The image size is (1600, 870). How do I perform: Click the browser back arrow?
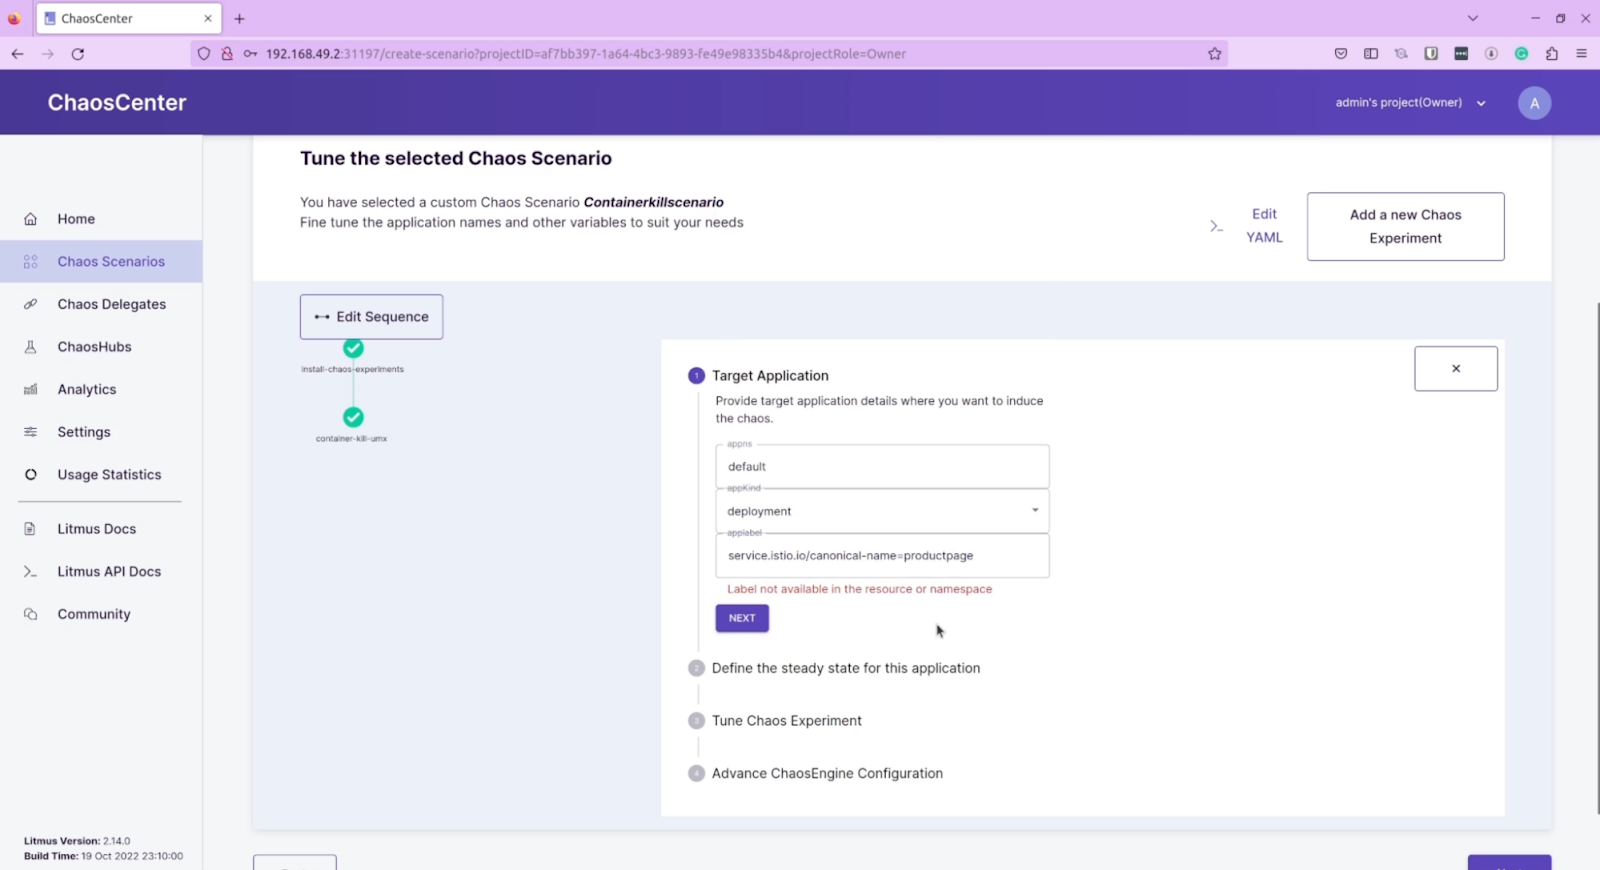17,54
